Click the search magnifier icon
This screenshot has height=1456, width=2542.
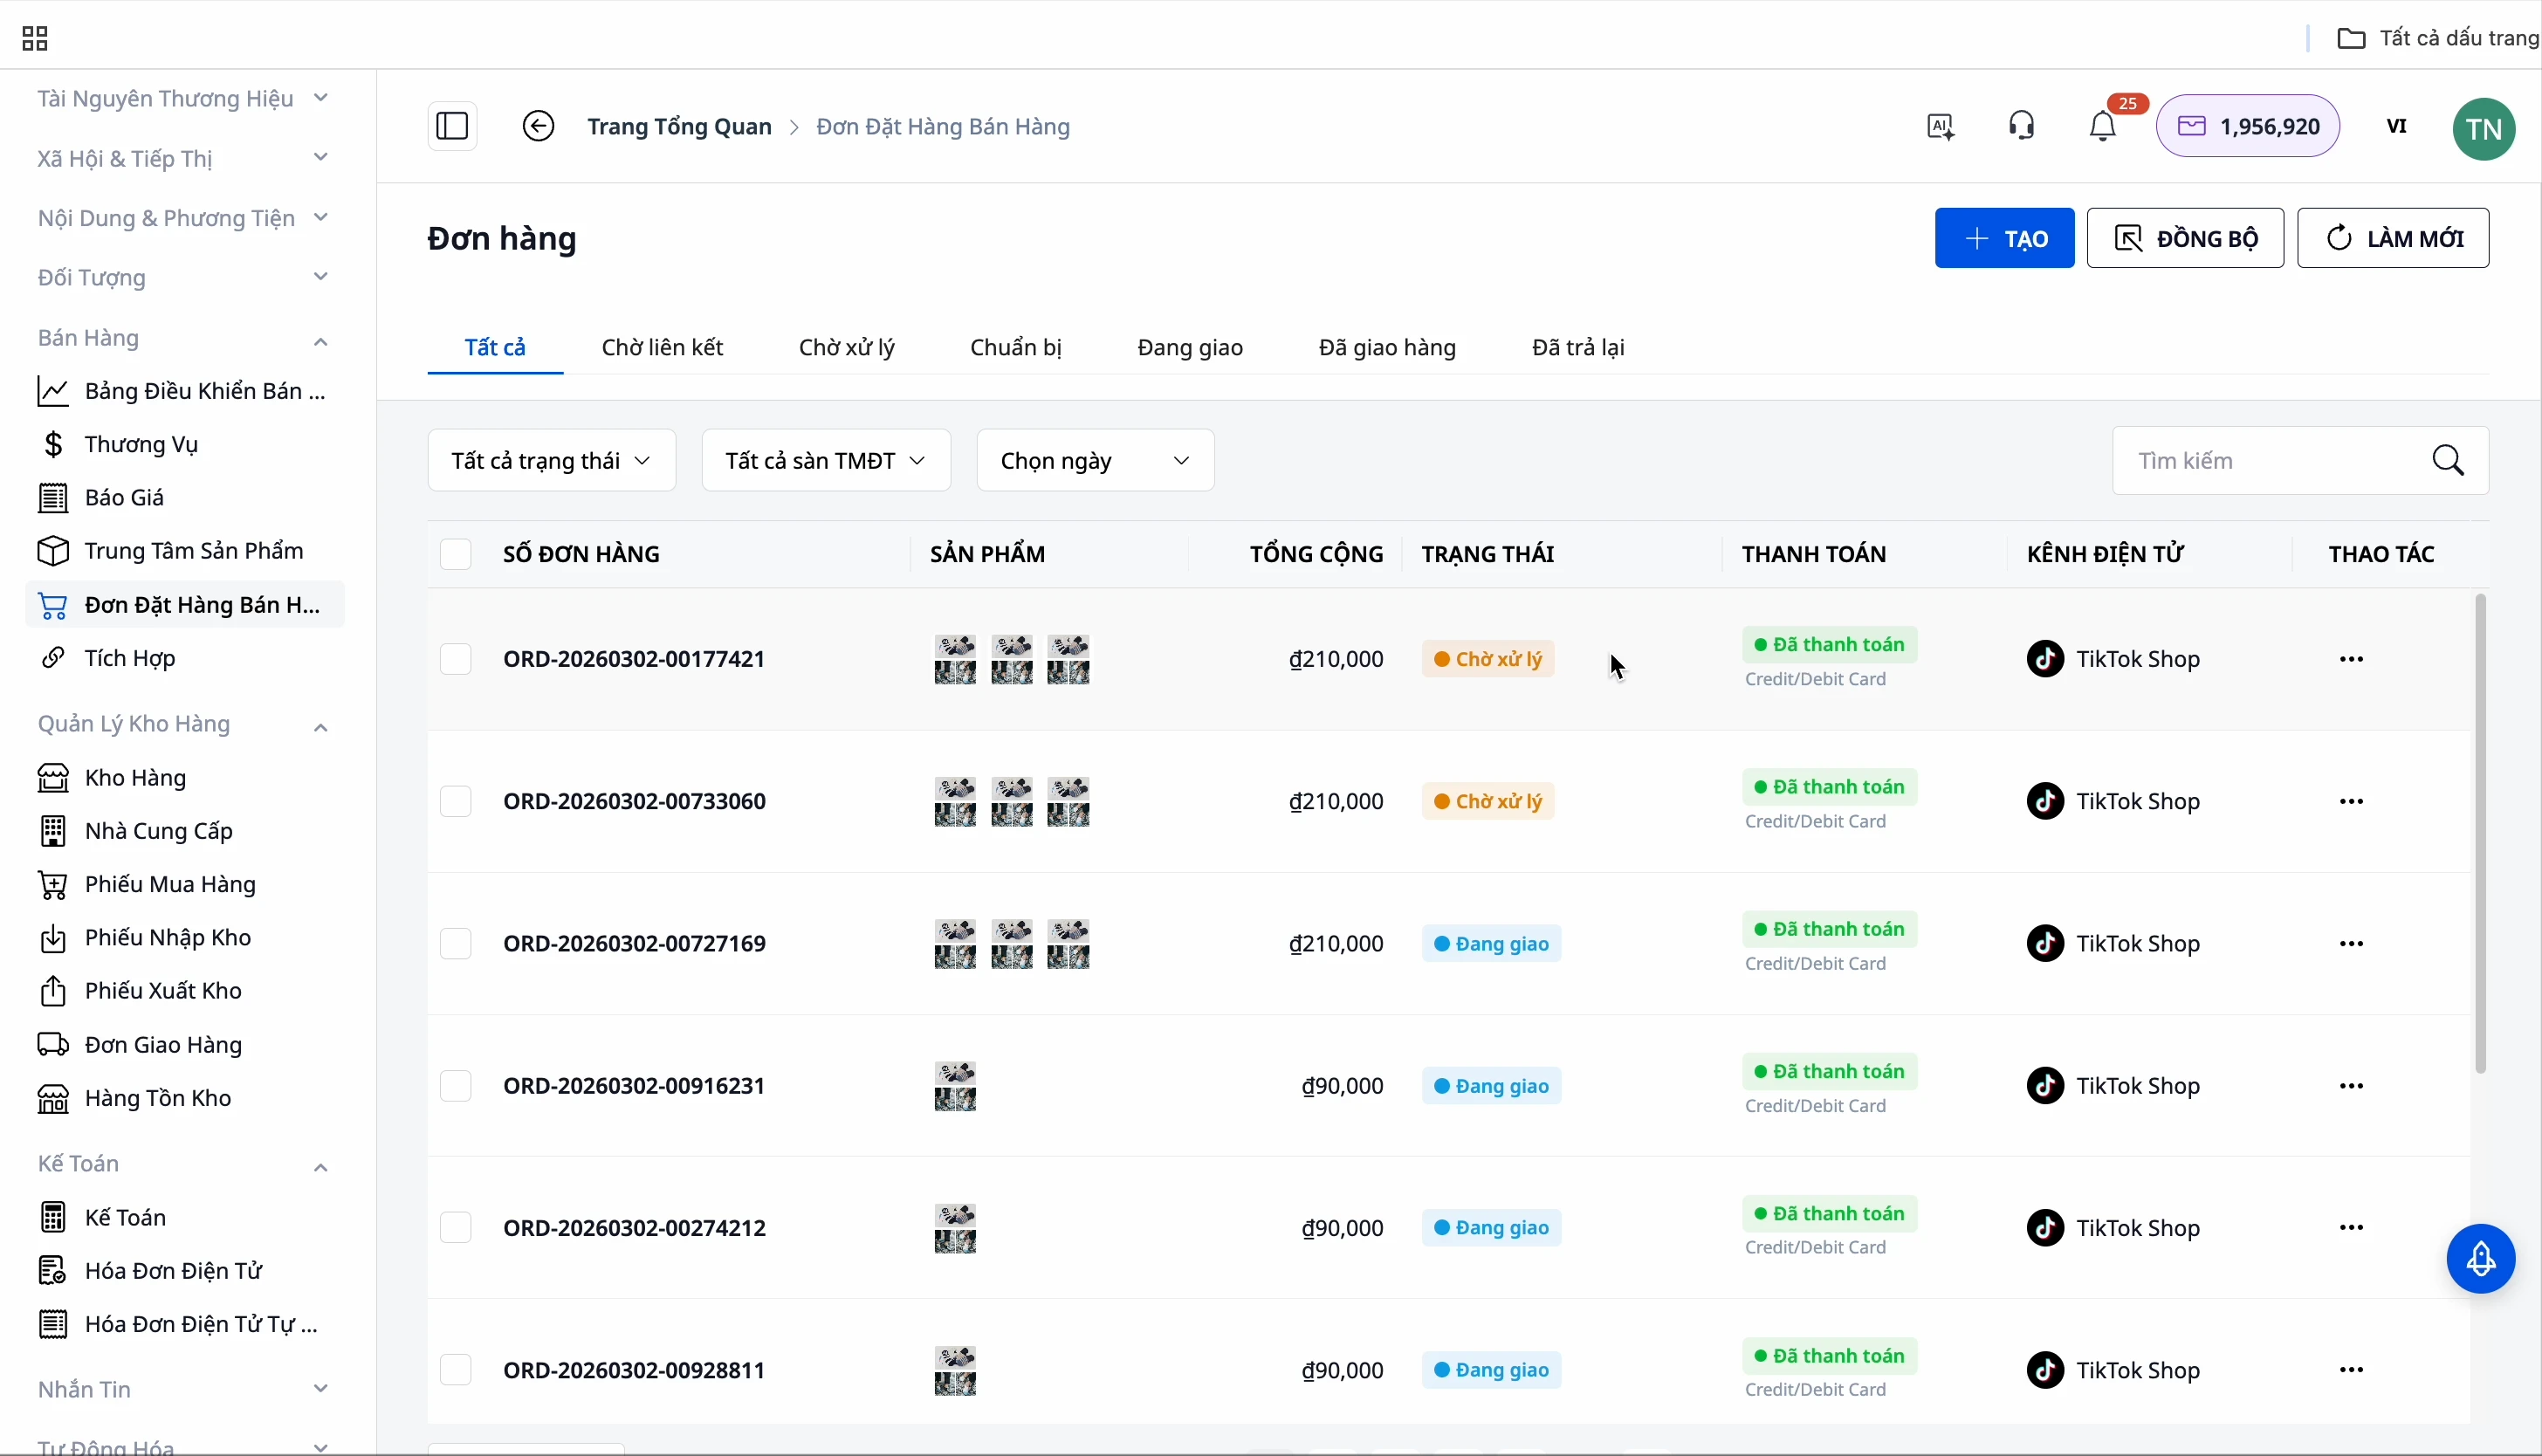point(2448,461)
